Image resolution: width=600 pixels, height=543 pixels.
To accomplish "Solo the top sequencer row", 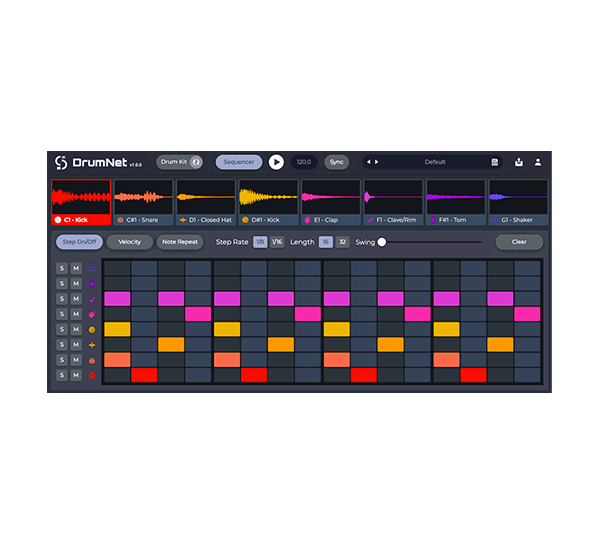I will 61,268.
